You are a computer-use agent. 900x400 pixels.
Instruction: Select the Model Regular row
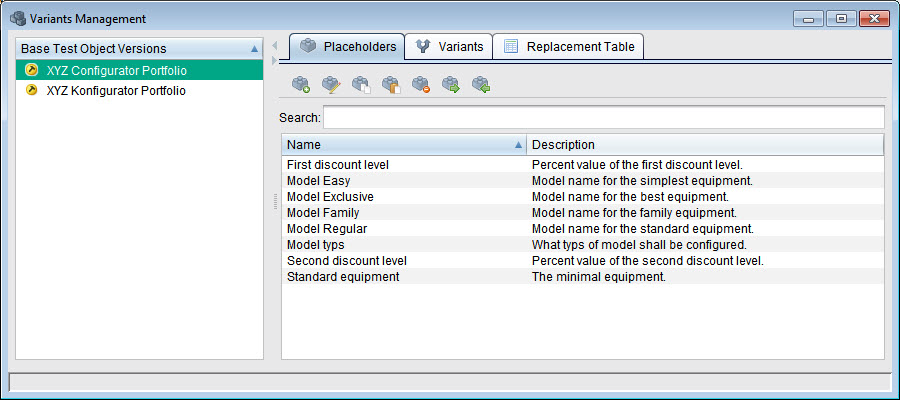coord(583,228)
